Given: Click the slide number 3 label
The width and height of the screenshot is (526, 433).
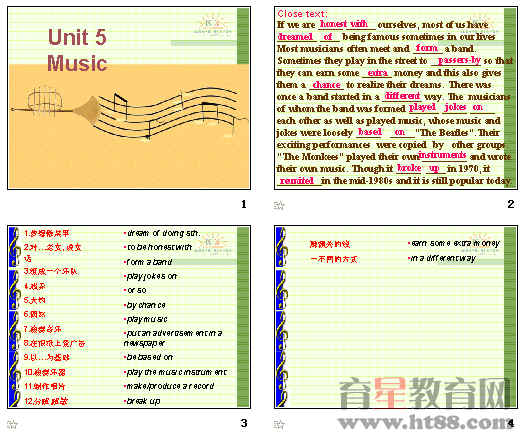Looking at the screenshot, I should (244, 423).
